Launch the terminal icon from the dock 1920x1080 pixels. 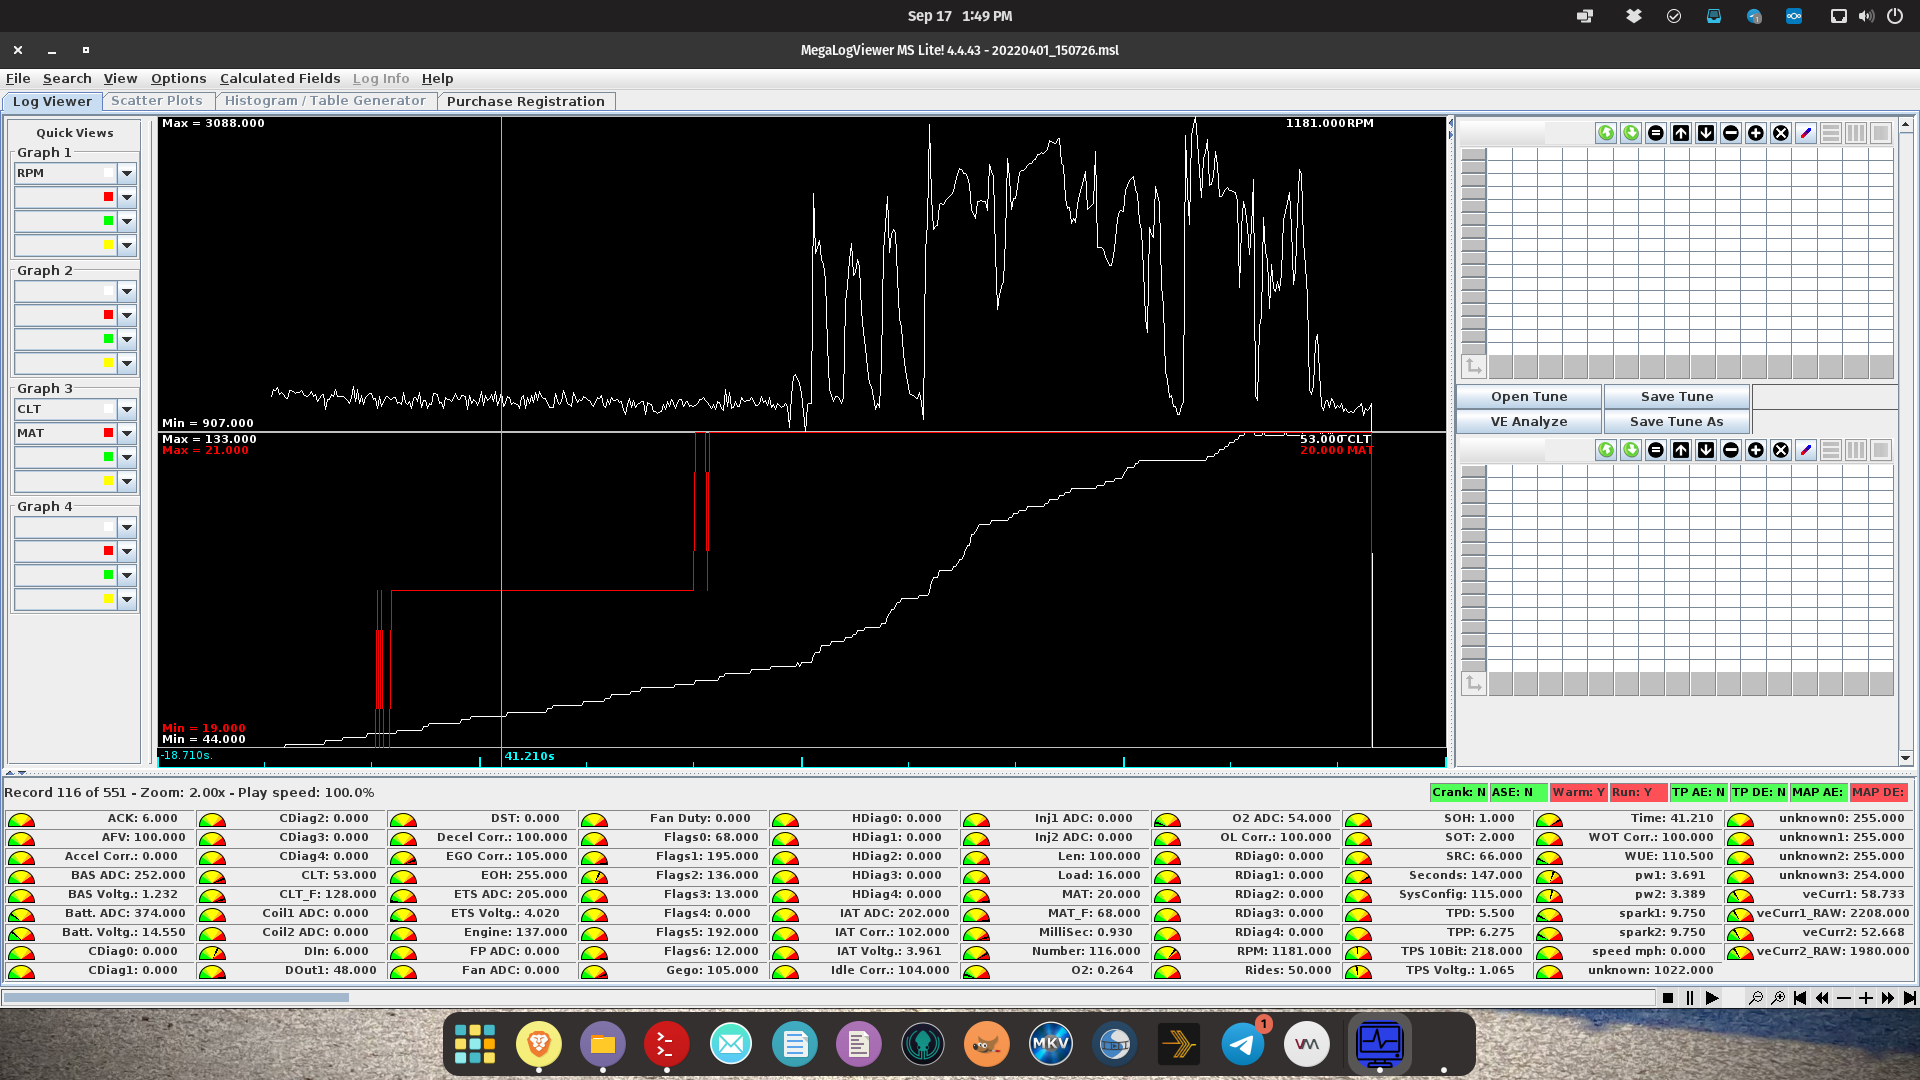(667, 1043)
